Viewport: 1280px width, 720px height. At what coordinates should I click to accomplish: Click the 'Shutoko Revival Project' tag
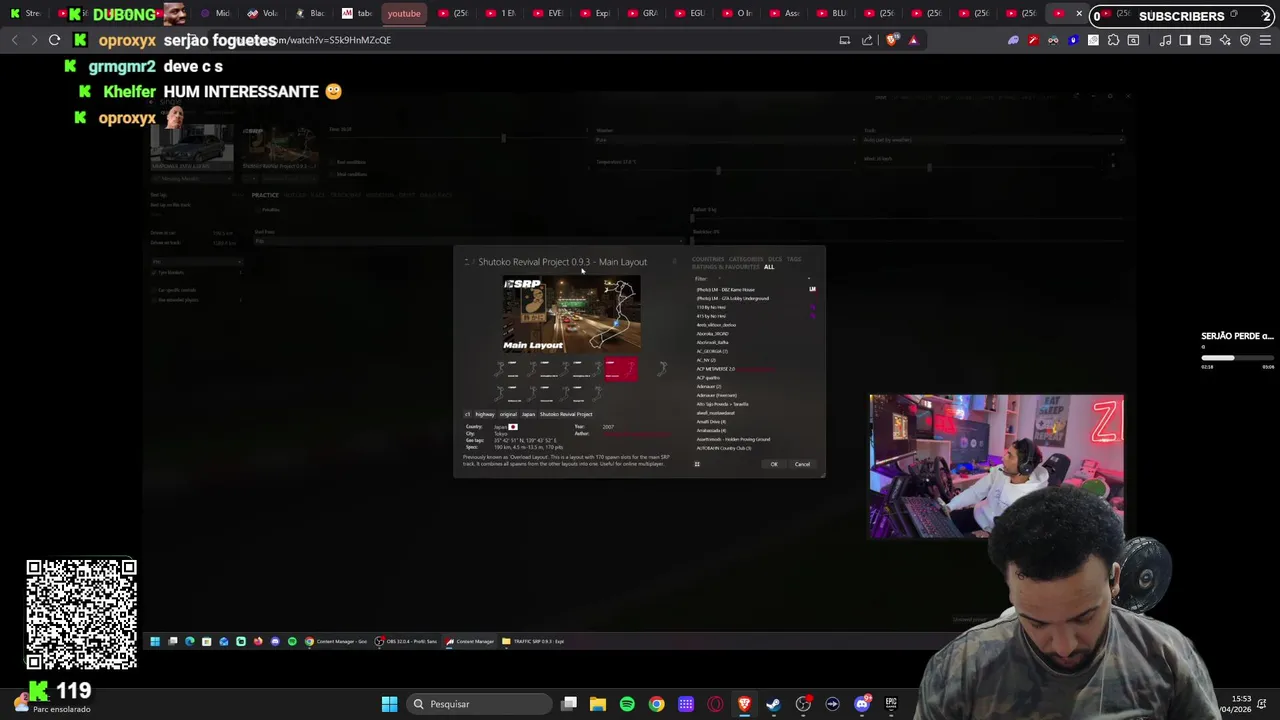566,414
